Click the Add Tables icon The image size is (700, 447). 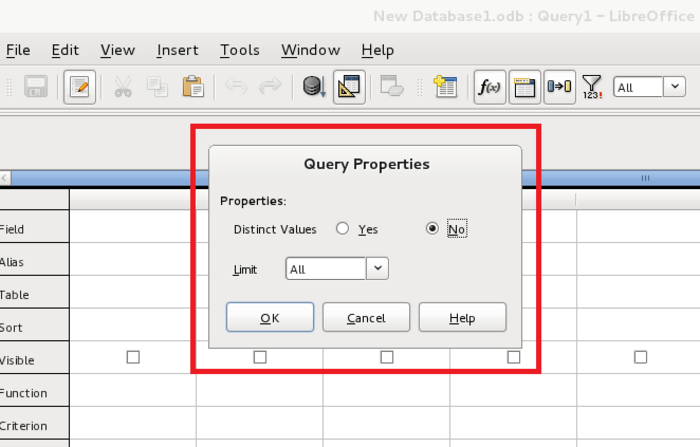point(445,87)
